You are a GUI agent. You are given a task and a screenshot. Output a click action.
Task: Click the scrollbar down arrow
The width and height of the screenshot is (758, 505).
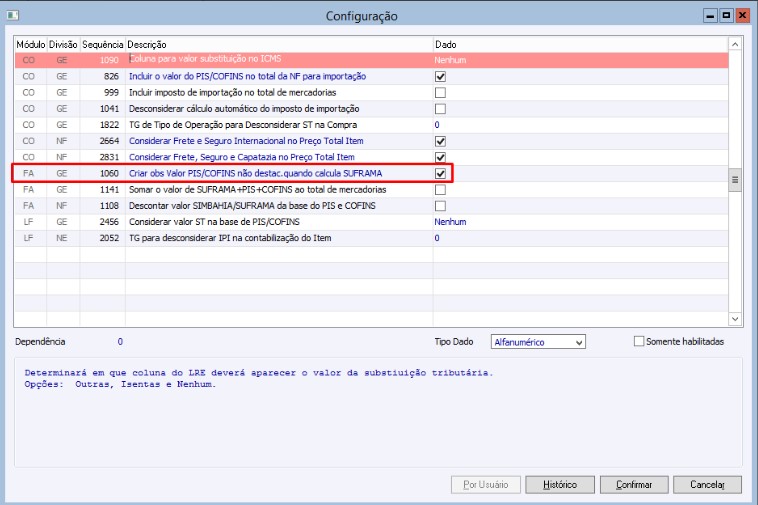(735, 318)
